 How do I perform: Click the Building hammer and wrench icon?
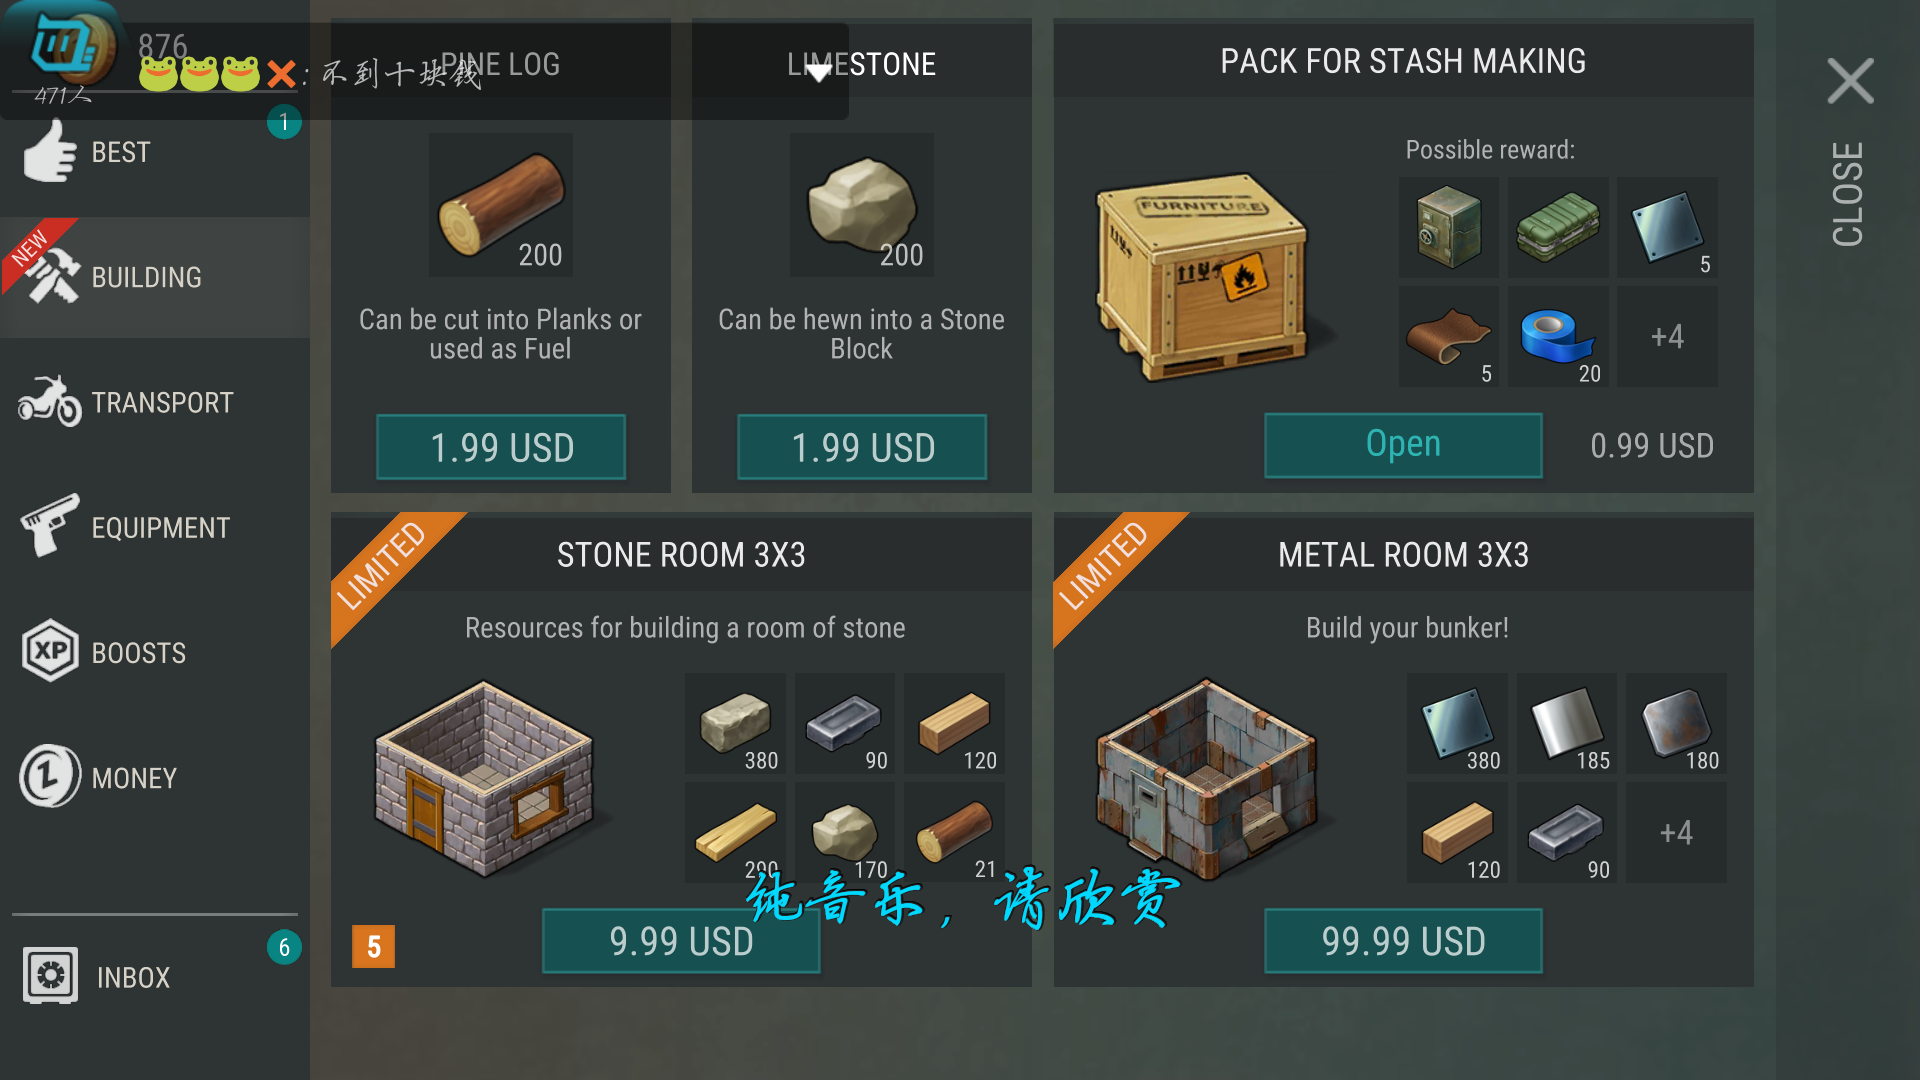point(51,274)
